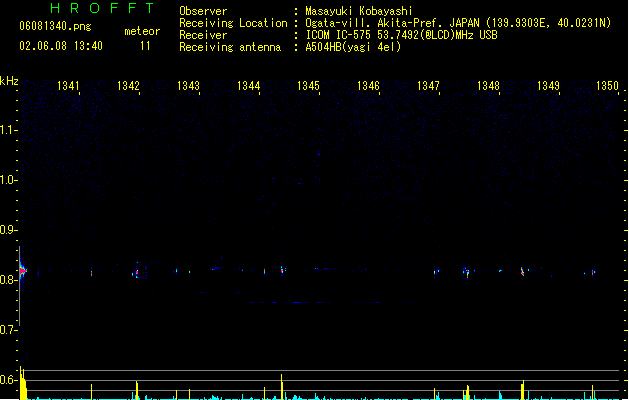Click the 1.1 kHz frequency label

point(7,130)
